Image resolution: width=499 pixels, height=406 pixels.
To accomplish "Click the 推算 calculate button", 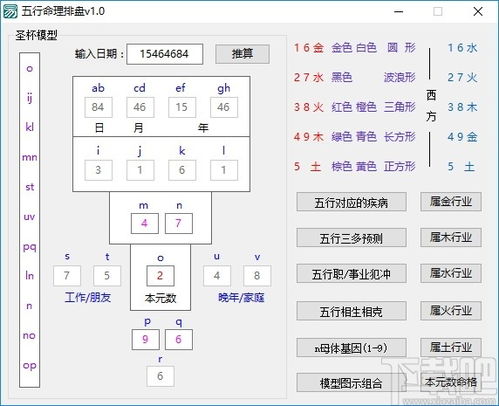I will click(242, 54).
